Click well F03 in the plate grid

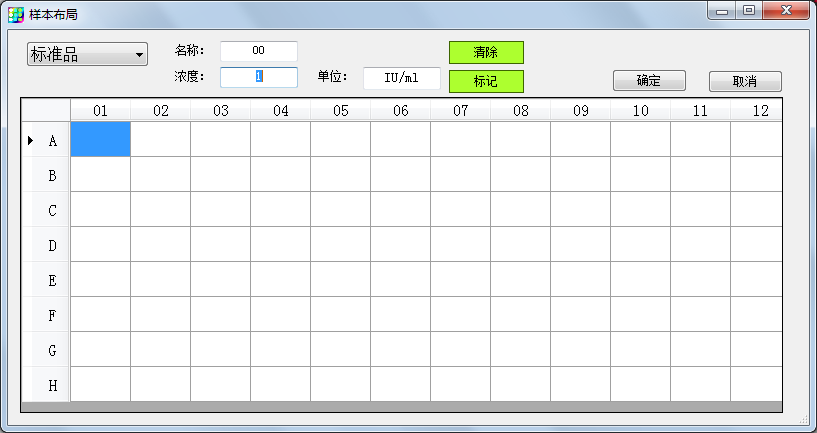[x=220, y=314]
